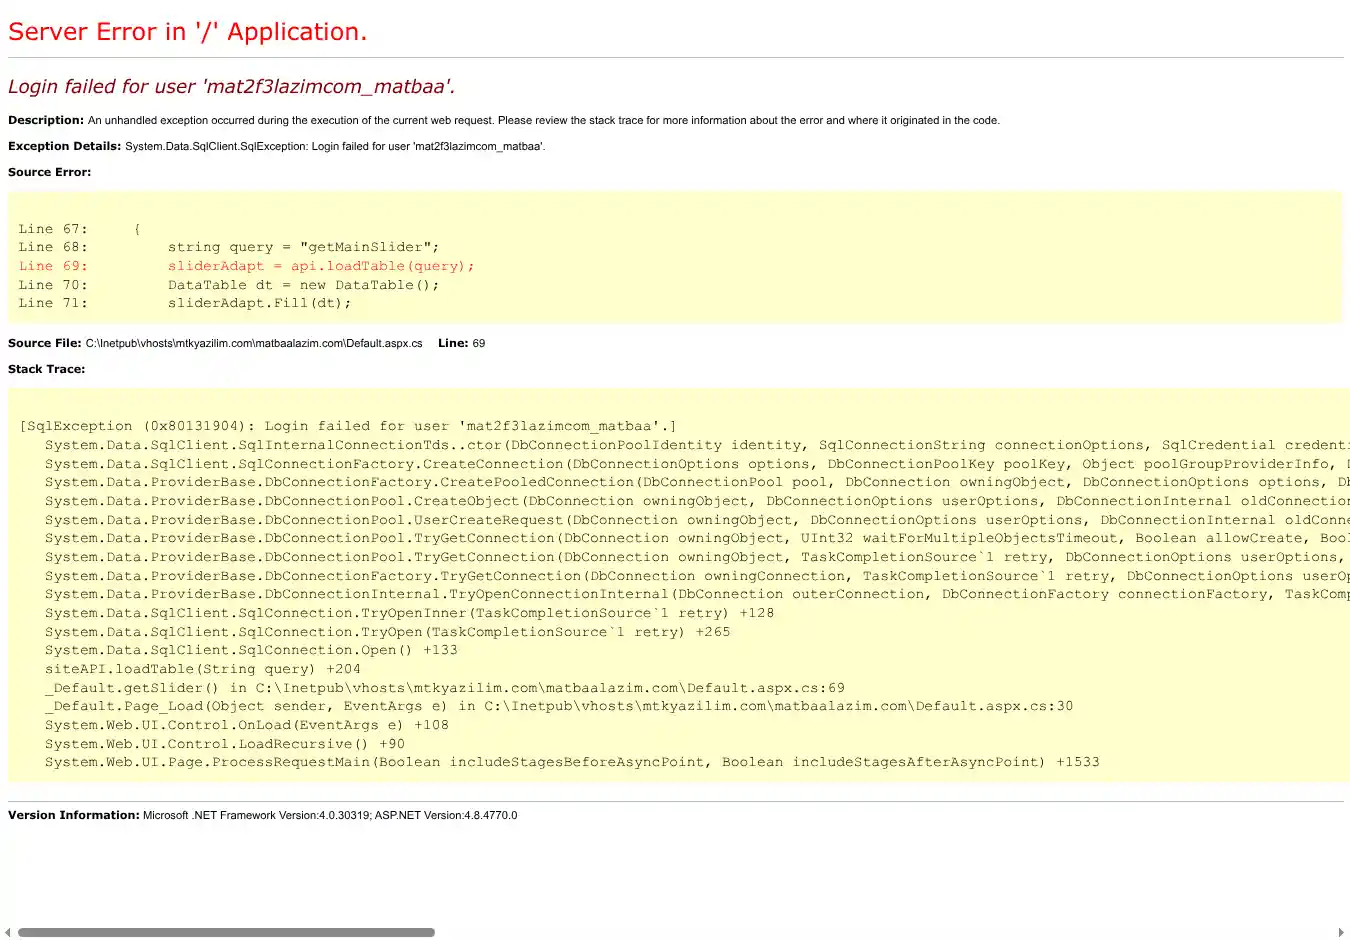The height and width of the screenshot is (940, 1350).
Task: Click the red highlighted Line 69 code
Action: pos(320,266)
